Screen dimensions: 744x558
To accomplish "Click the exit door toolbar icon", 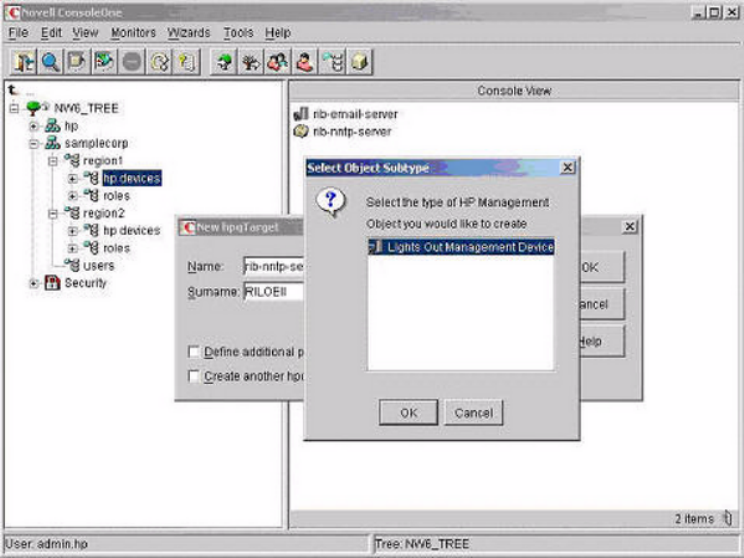I will (x=24, y=62).
